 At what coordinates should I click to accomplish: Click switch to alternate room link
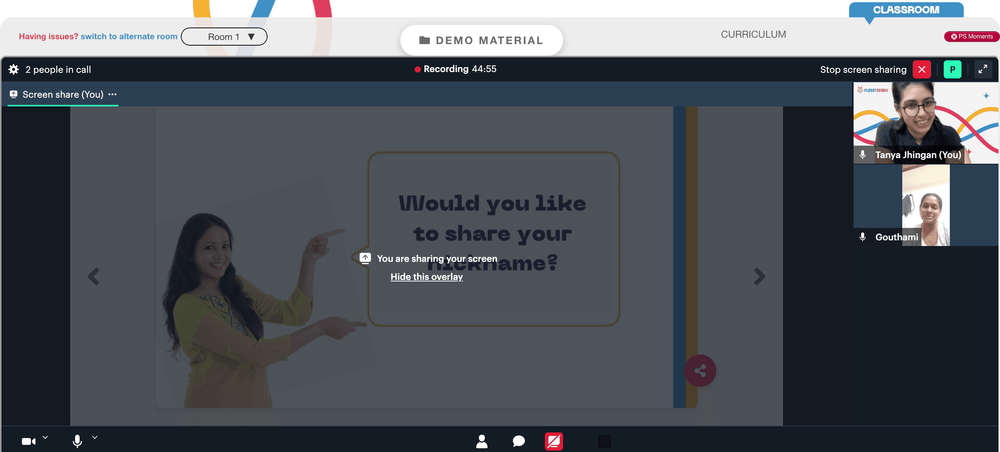(x=129, y=36)
